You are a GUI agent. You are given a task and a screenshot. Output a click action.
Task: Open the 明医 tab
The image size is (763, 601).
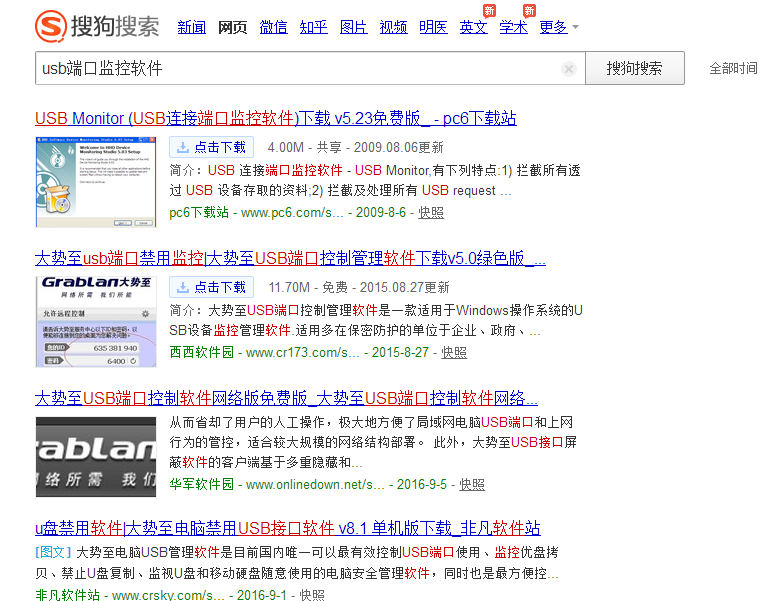pos(433,27)
